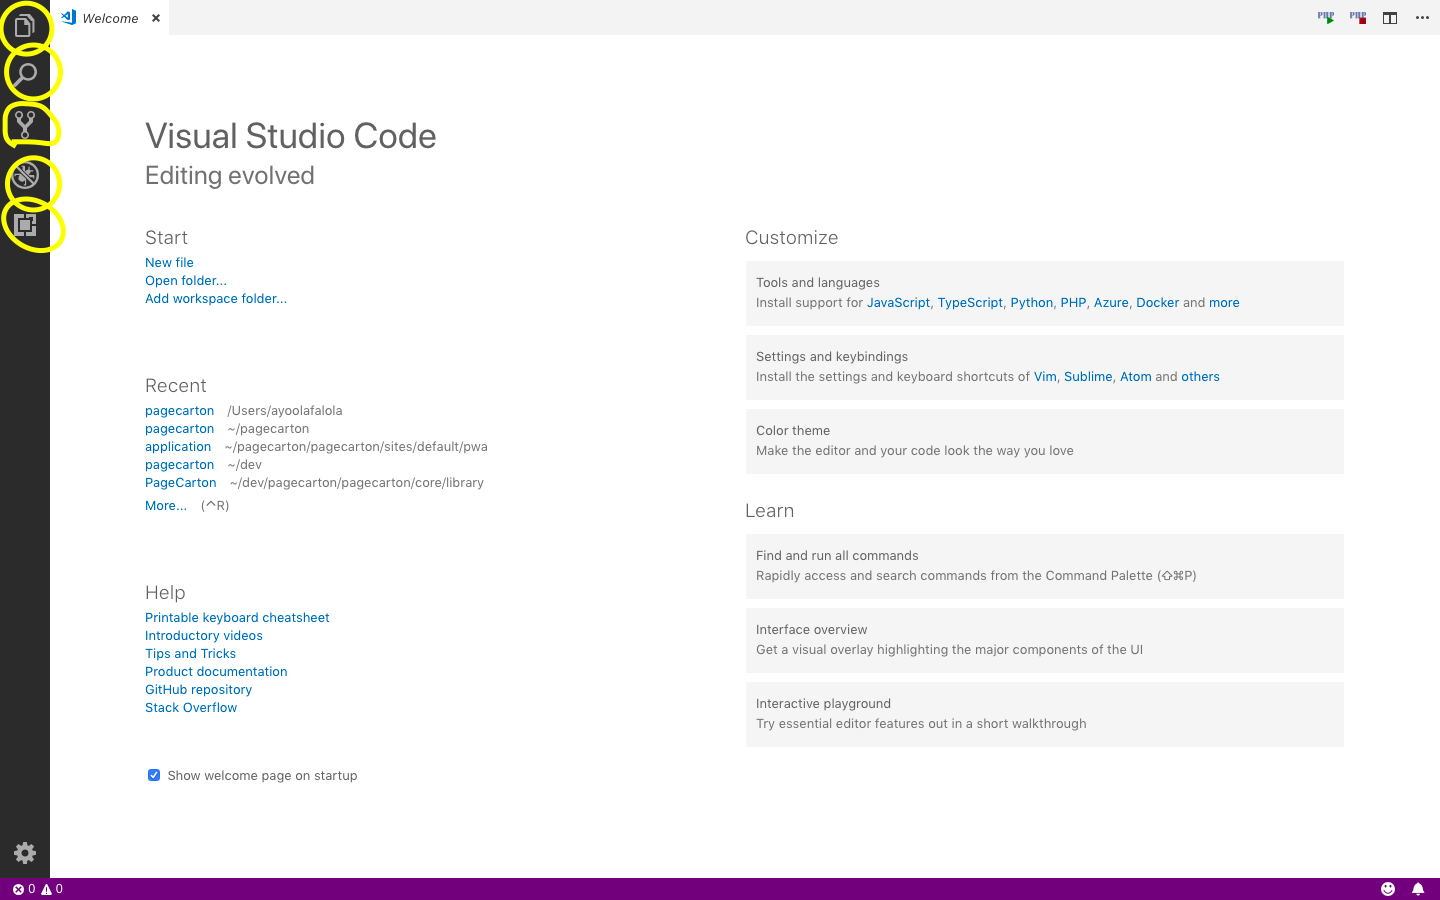Open the Source Control view icon
This screenshot has width=1440, height=900.
25,125
